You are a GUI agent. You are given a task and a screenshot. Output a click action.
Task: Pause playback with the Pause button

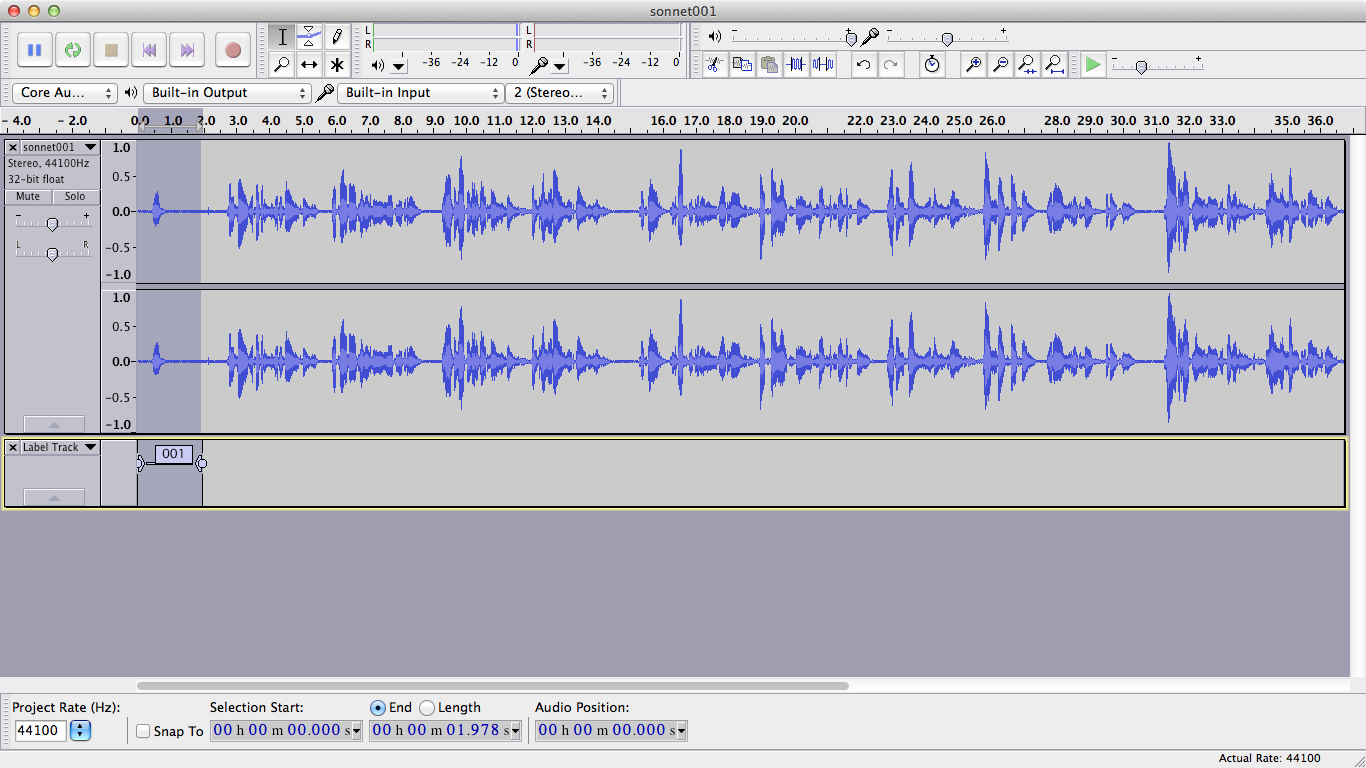click(x=34, y=50)
